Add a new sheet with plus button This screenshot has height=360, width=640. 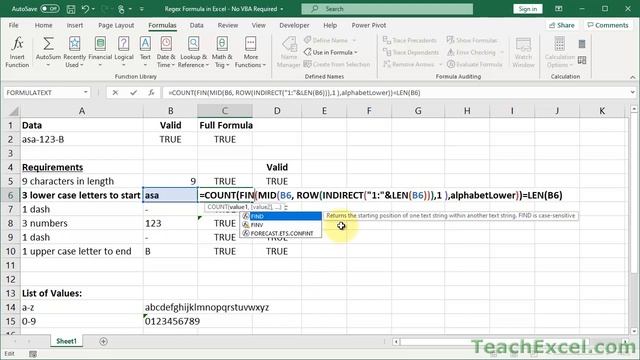tap(103, 341)
